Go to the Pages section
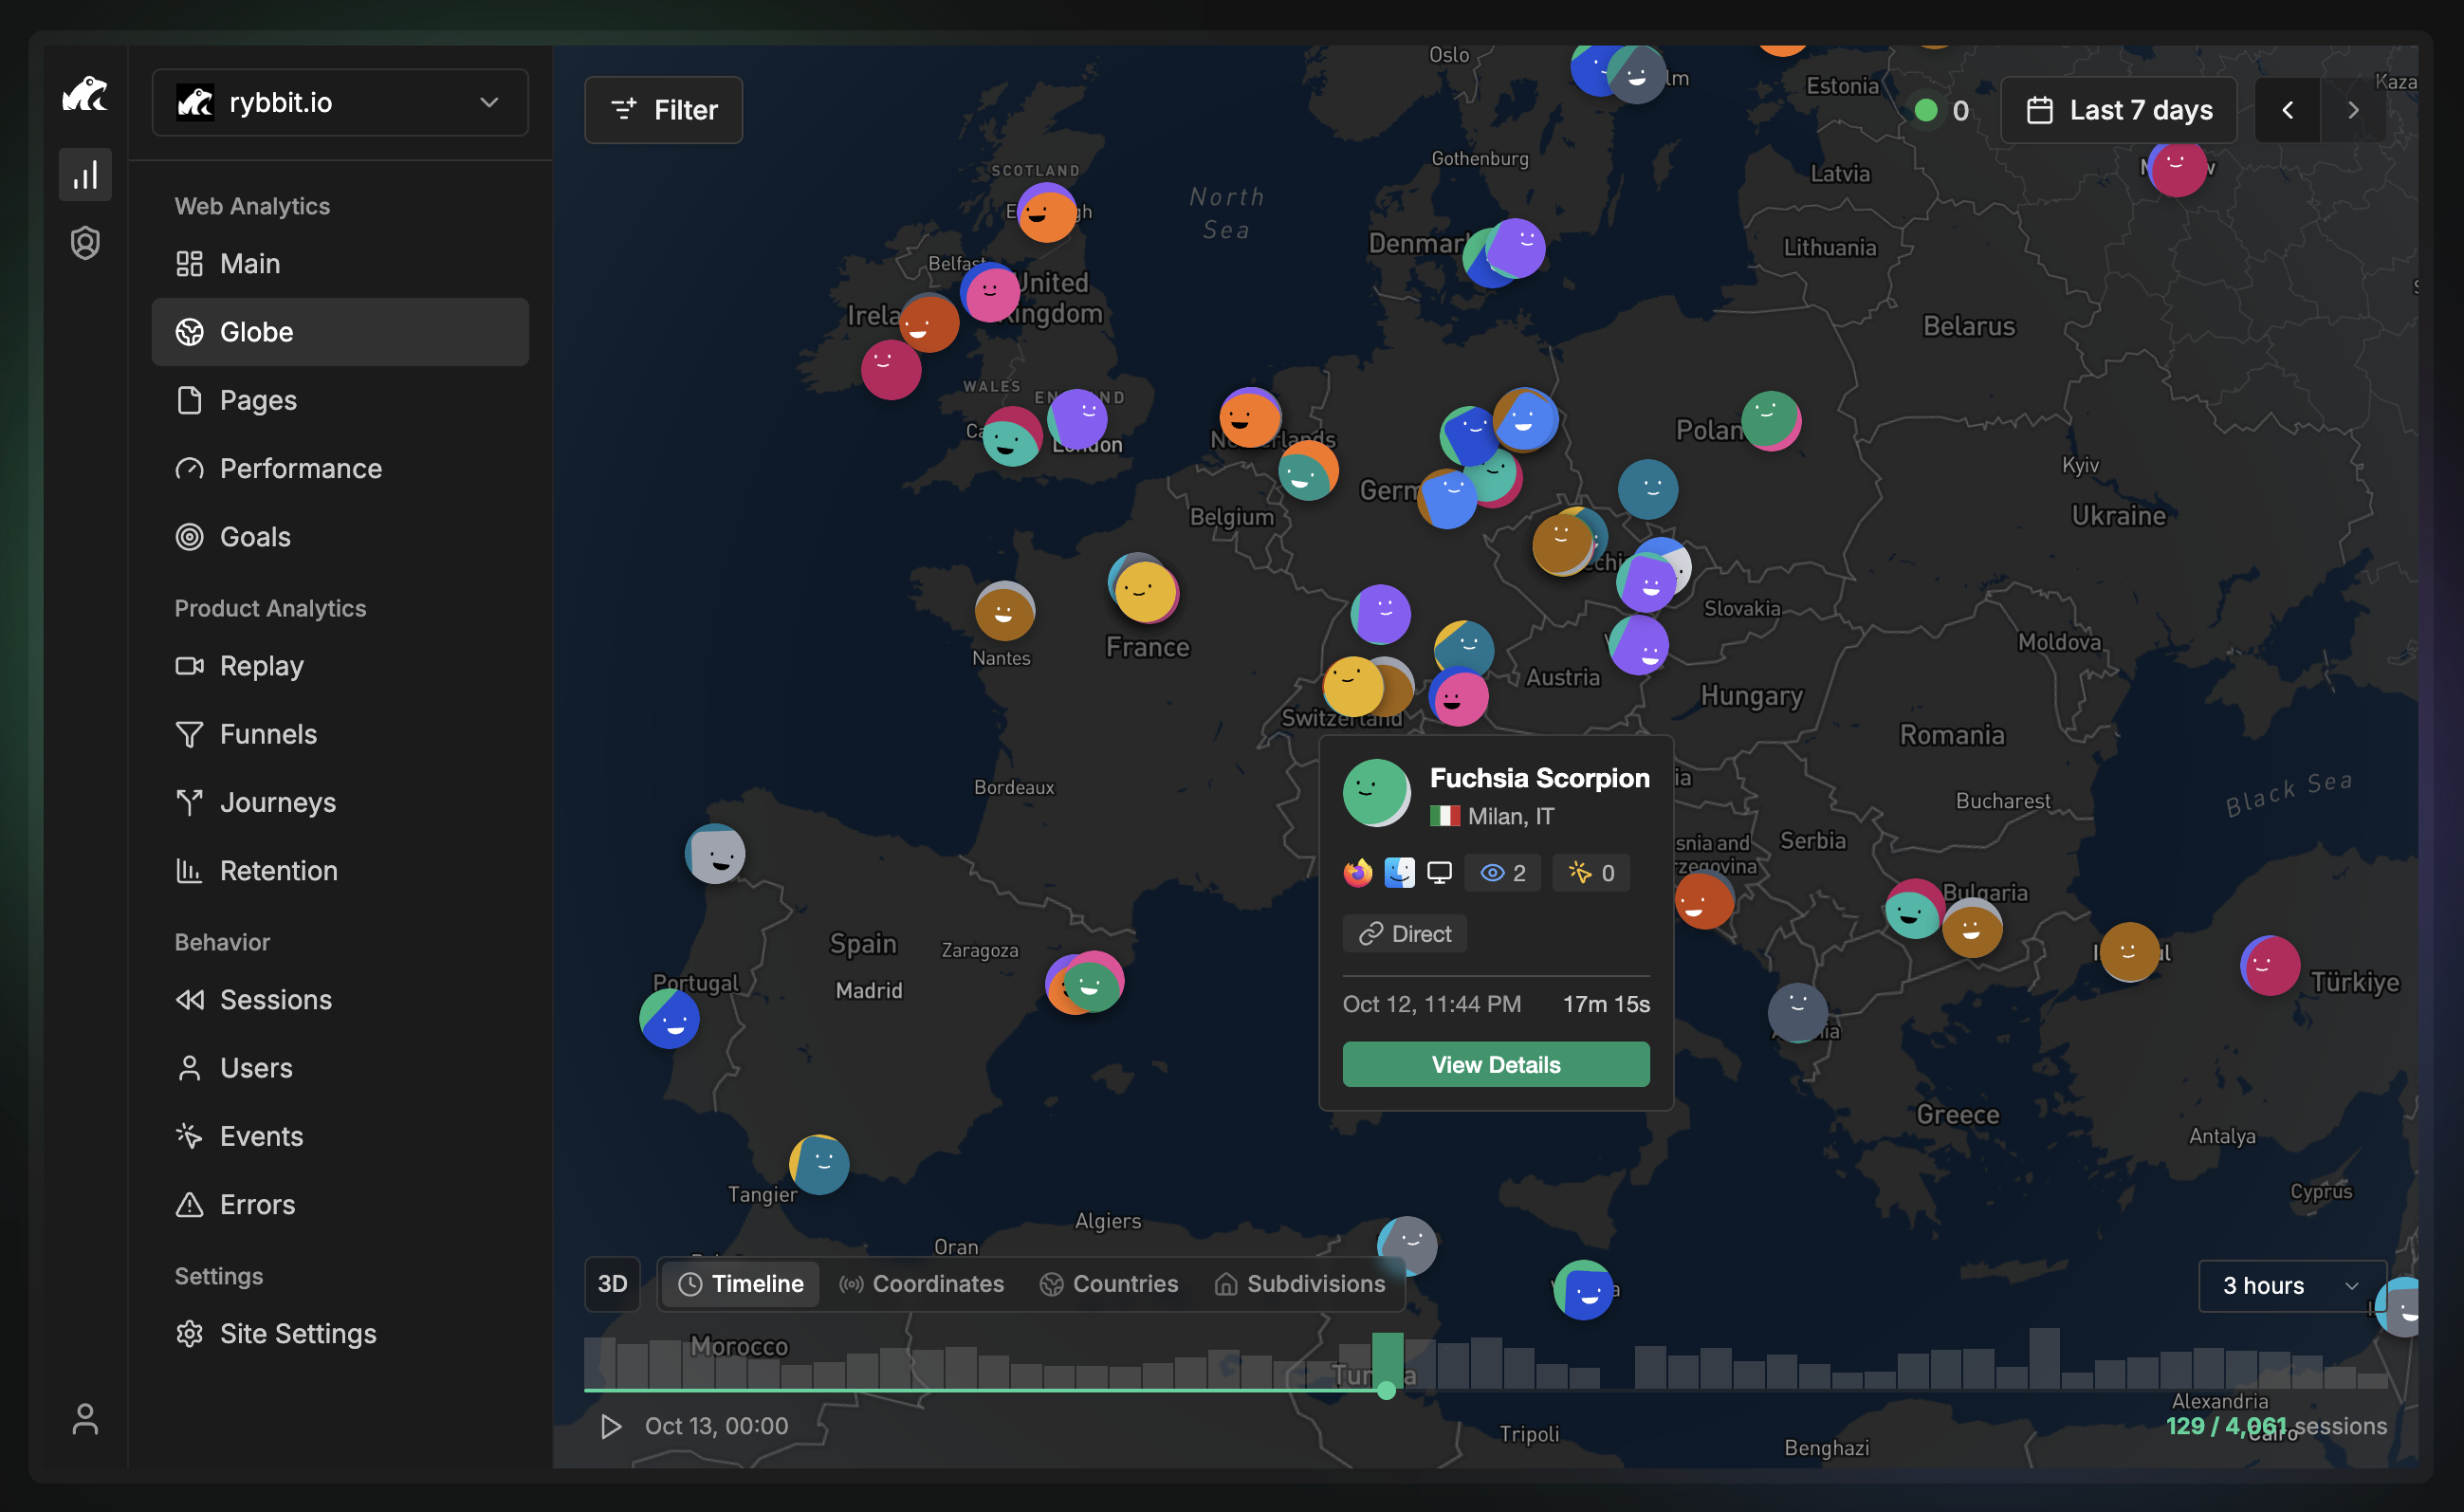This screenshot has width=2464, height=1512. point(340,400)
